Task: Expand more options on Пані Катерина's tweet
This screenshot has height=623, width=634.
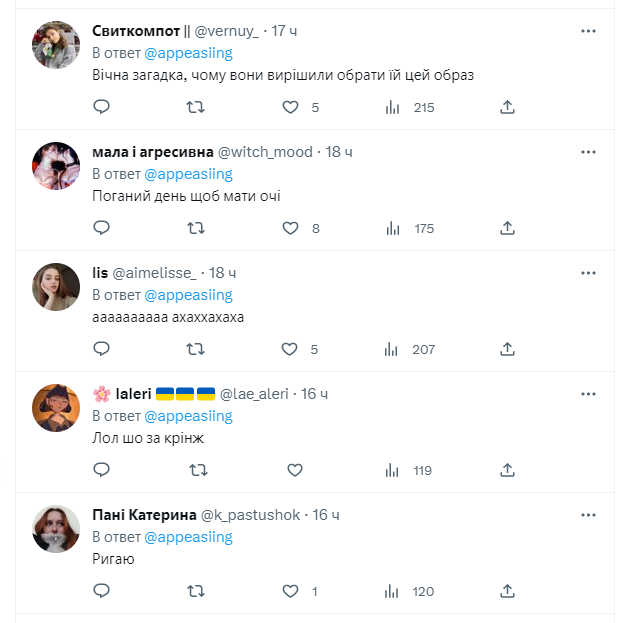Action: point(589,515)
